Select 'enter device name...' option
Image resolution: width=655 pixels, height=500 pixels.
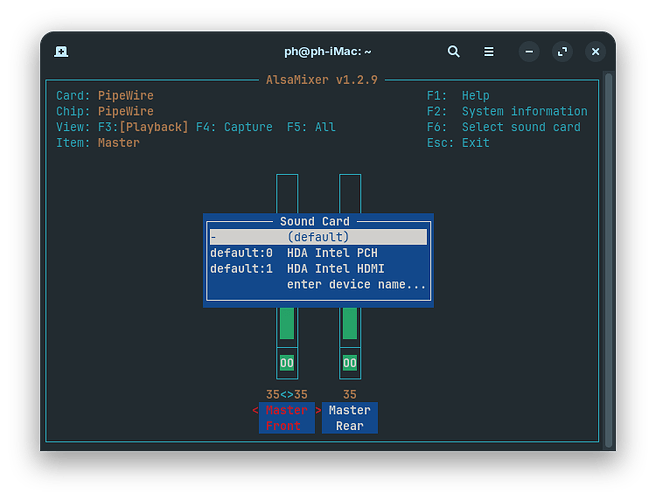pyautogui.click(x=356, y=284)
